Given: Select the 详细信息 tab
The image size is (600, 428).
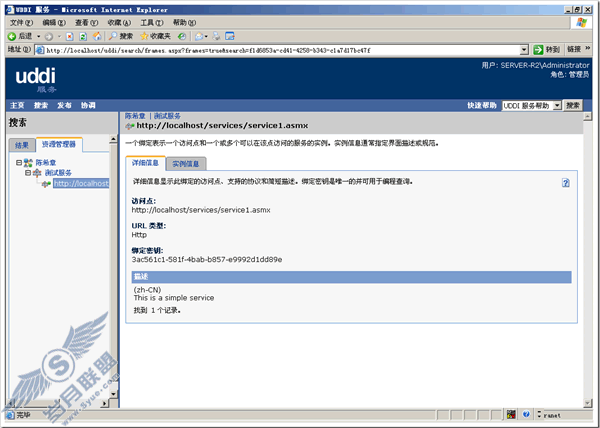Looking at the screenshot, I should 145,163.
